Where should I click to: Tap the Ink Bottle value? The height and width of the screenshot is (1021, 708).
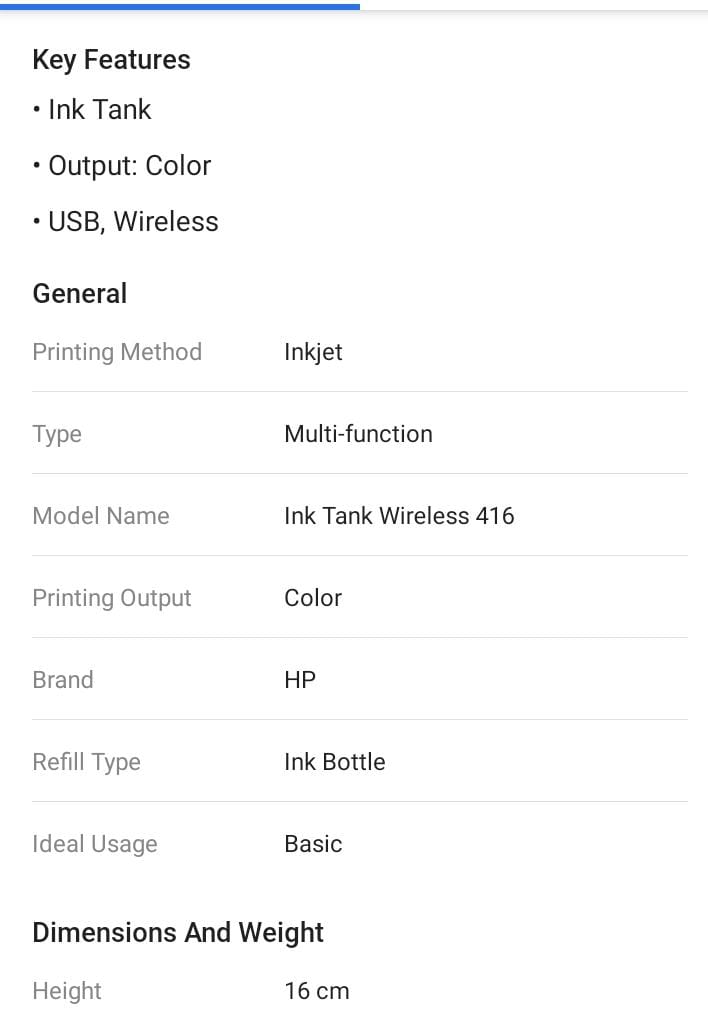pyautogui.click(x=334, y=762)
